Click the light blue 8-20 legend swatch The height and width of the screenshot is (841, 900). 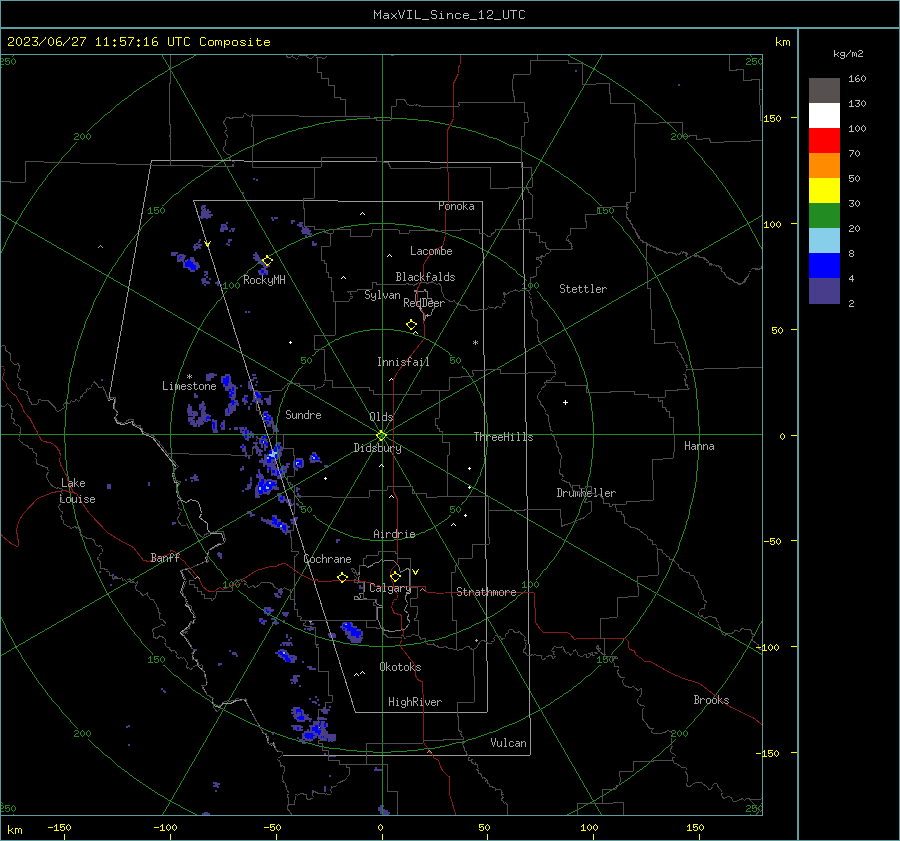click(x=824, y=241)
